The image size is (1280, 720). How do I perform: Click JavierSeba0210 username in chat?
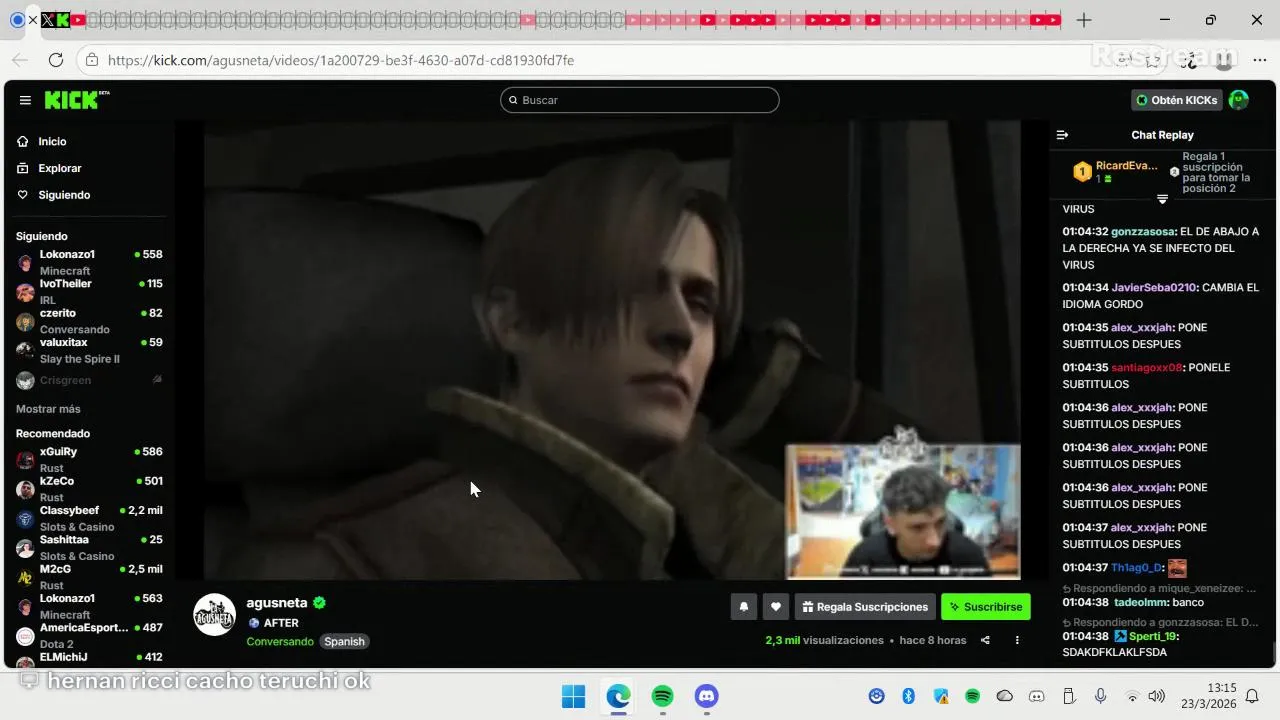(x=1153, y=288)
